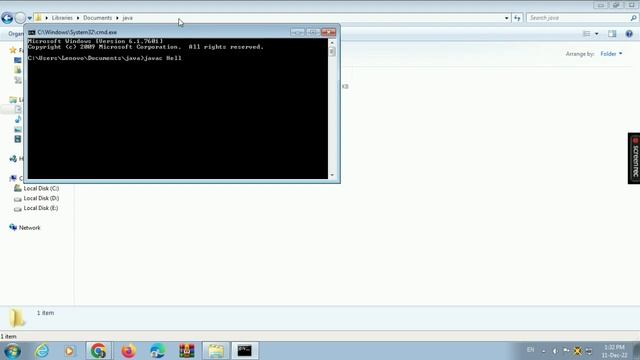Click the Favorites star icon
The height and width of the screenshot is (360, 640).
(x=13, y=50)
